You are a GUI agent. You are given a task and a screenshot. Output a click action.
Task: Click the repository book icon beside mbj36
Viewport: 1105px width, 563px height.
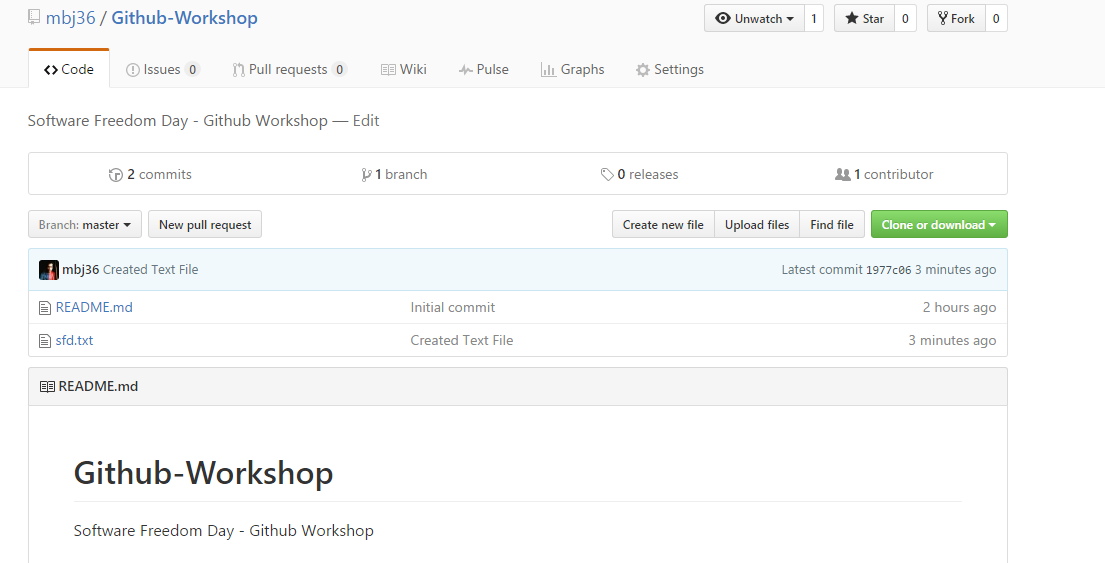pyautogui.click(x=34, y=17)
